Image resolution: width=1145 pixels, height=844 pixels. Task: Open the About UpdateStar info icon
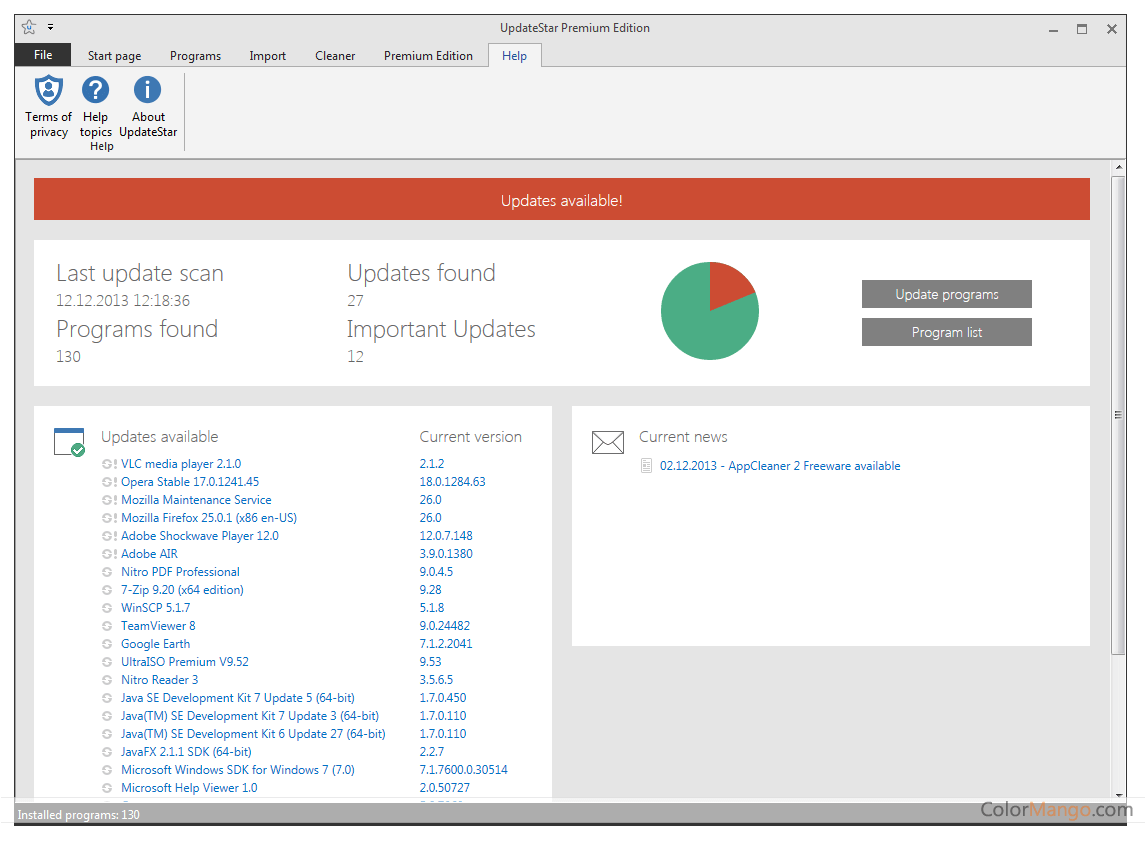click(x=147, y=90)
